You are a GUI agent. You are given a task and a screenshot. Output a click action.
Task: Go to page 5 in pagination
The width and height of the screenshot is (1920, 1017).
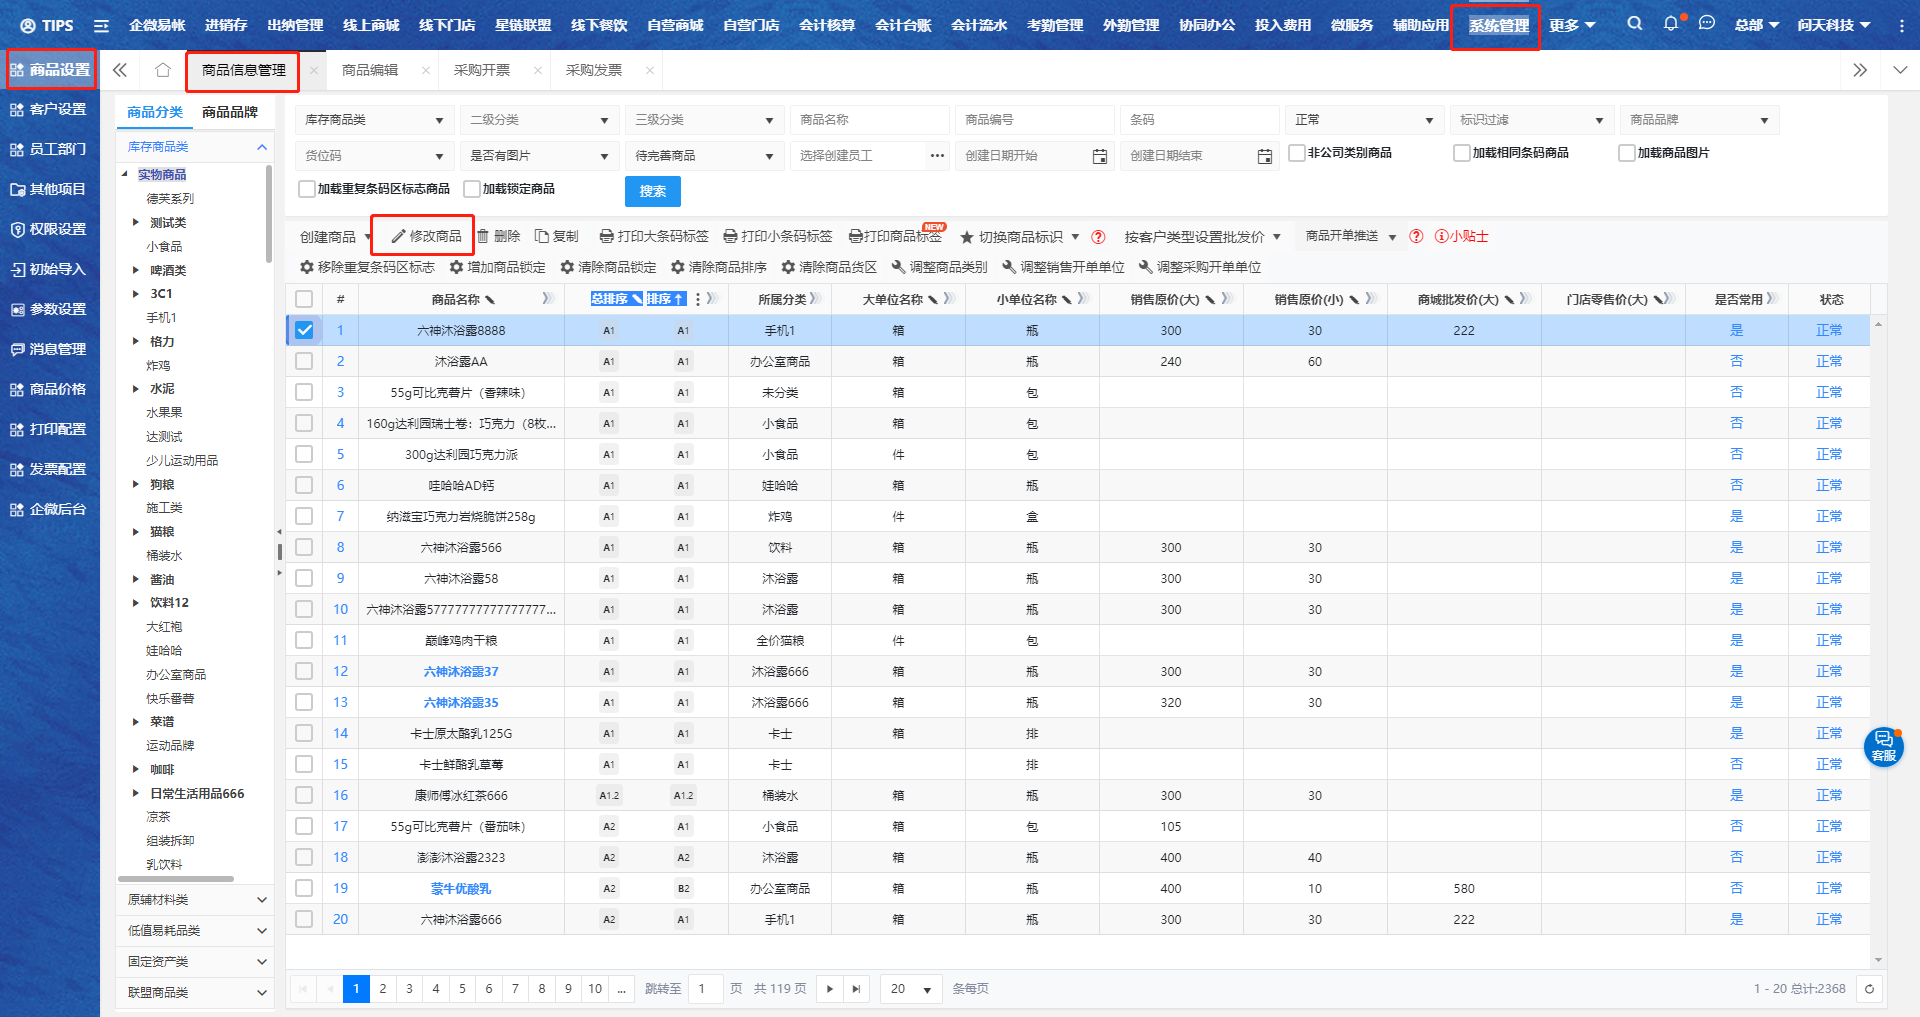pos(462,989)
